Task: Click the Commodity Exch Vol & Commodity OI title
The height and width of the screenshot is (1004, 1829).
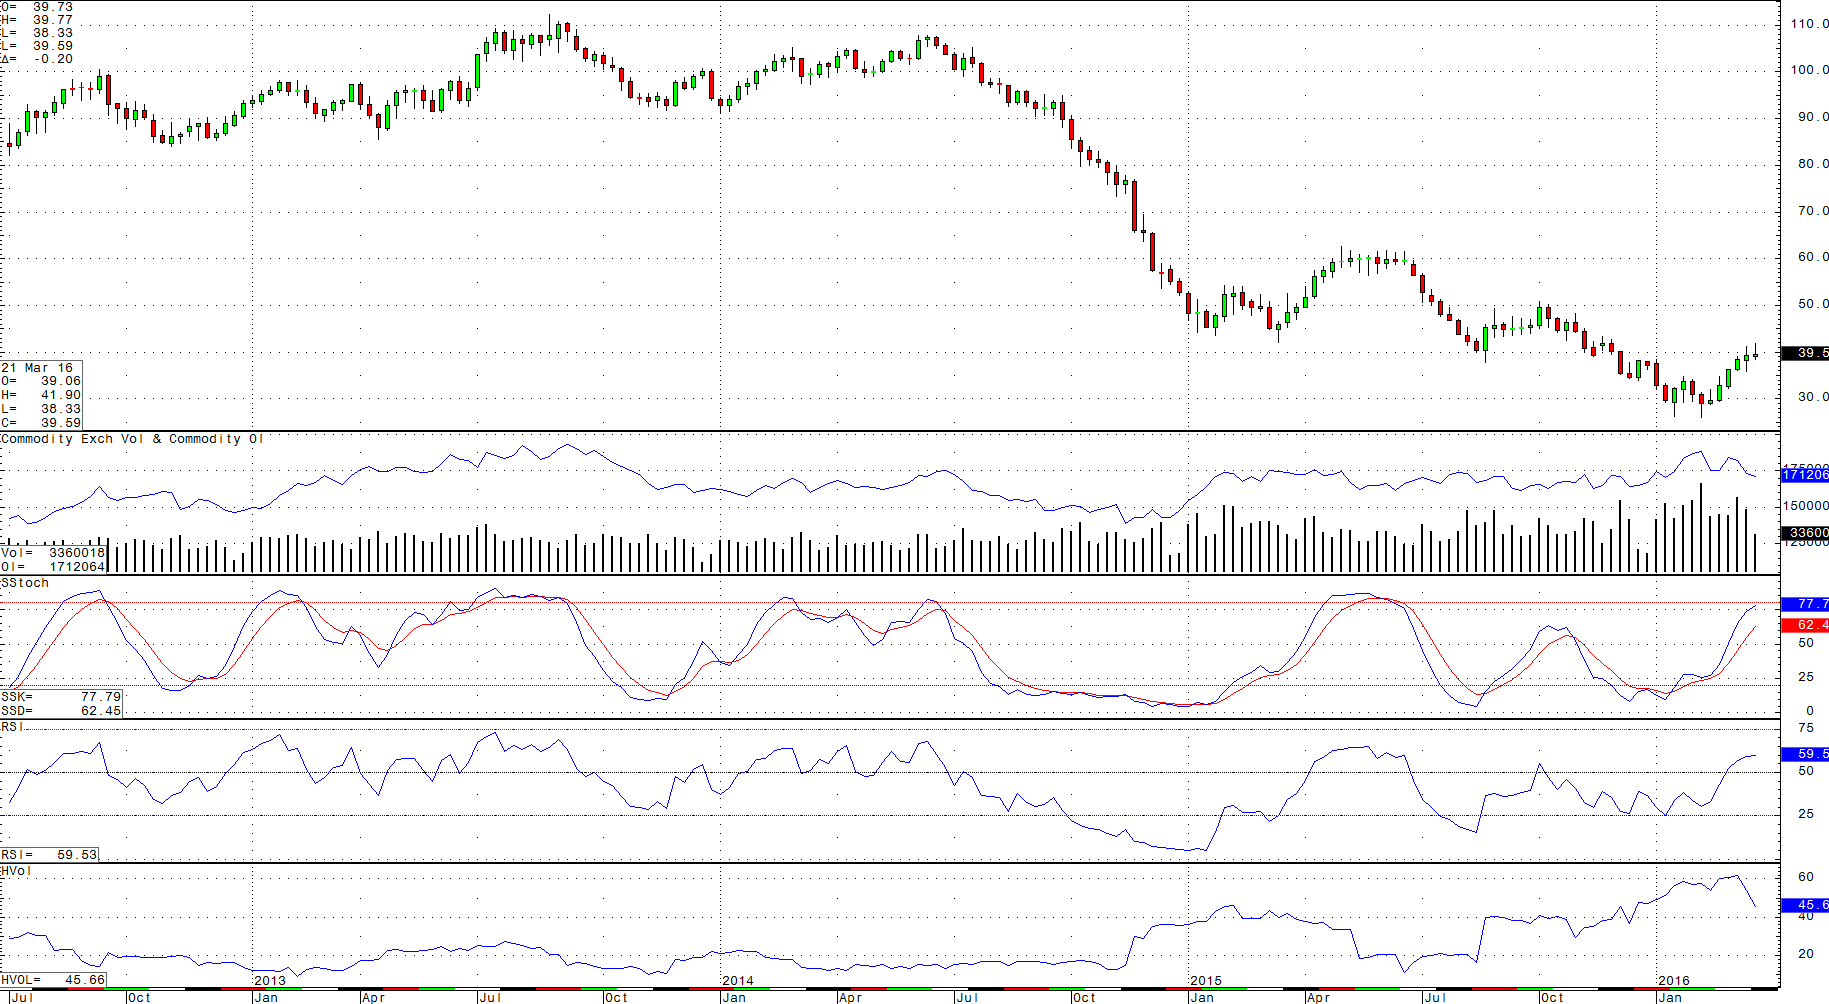Action: pos(133,439)
